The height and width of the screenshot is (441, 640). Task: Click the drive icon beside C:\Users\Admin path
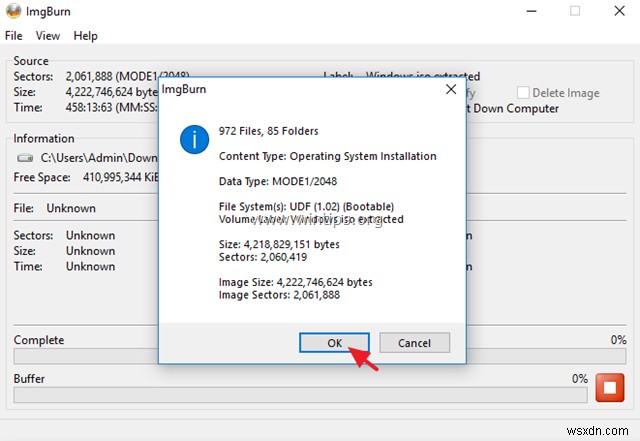coord(25,158)
